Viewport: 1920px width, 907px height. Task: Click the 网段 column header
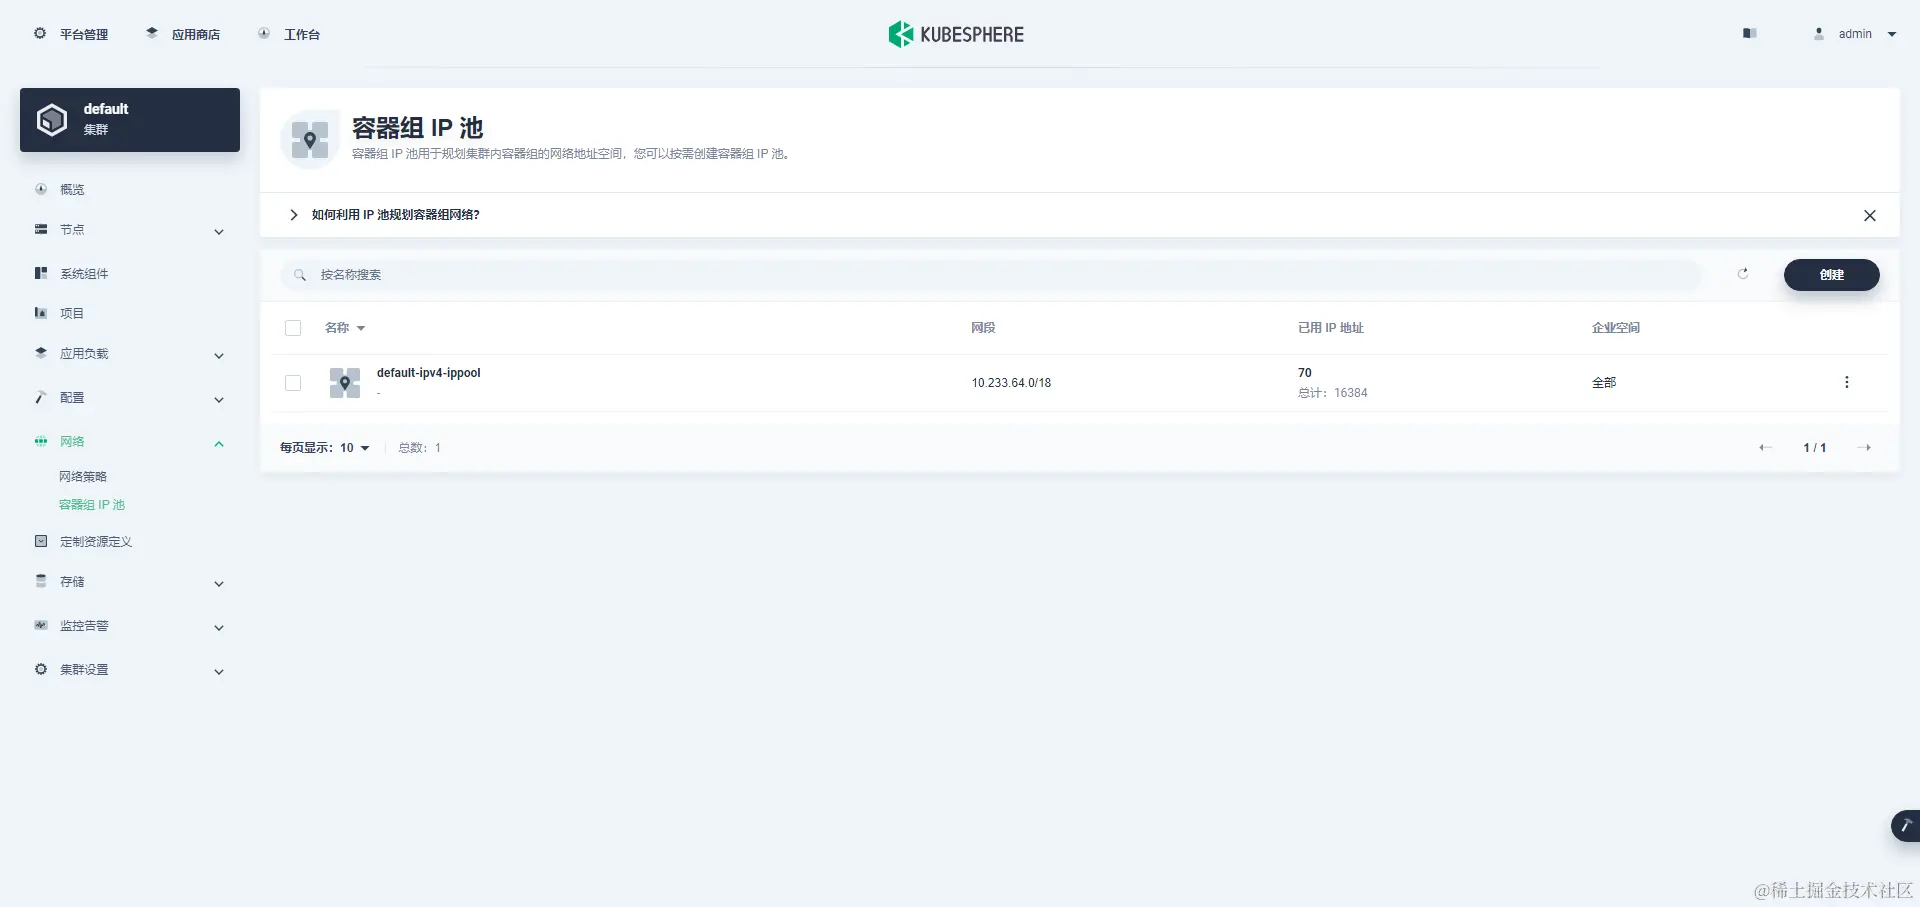point(983,328)
